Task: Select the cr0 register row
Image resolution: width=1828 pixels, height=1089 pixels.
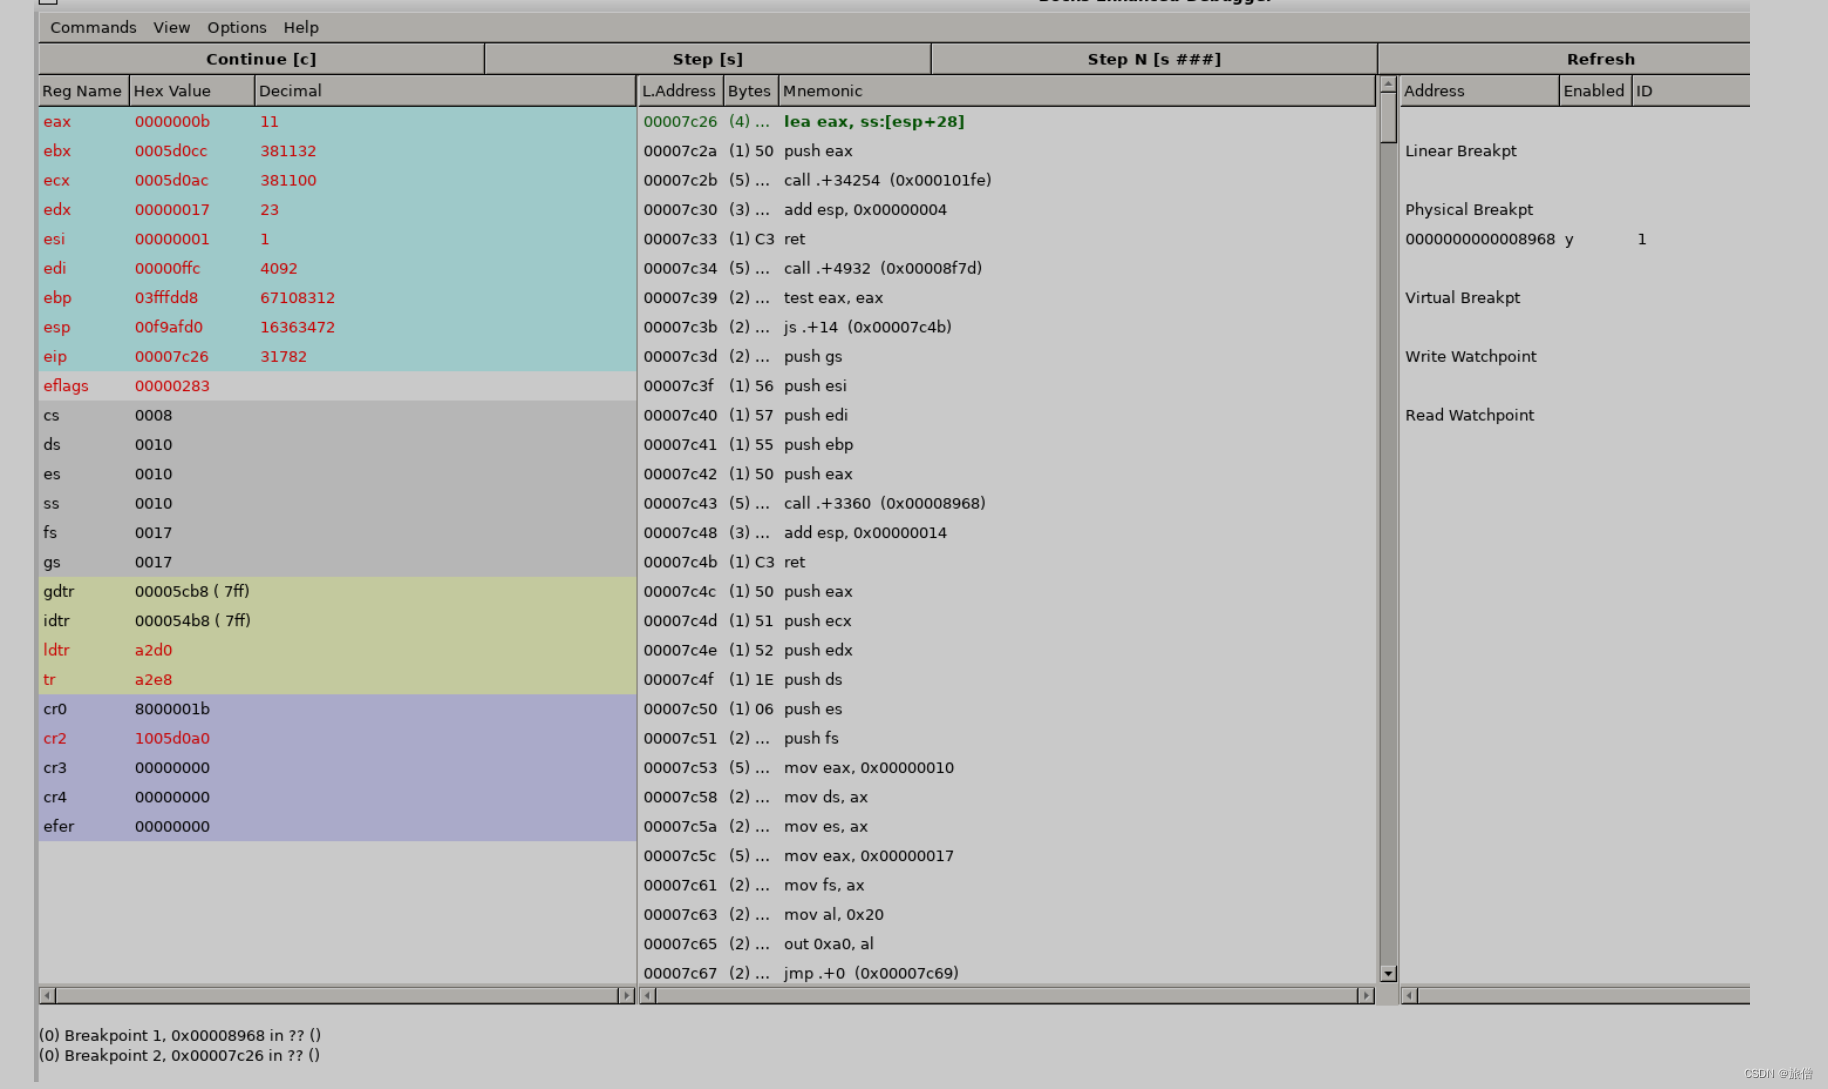Action: (337, 709)
